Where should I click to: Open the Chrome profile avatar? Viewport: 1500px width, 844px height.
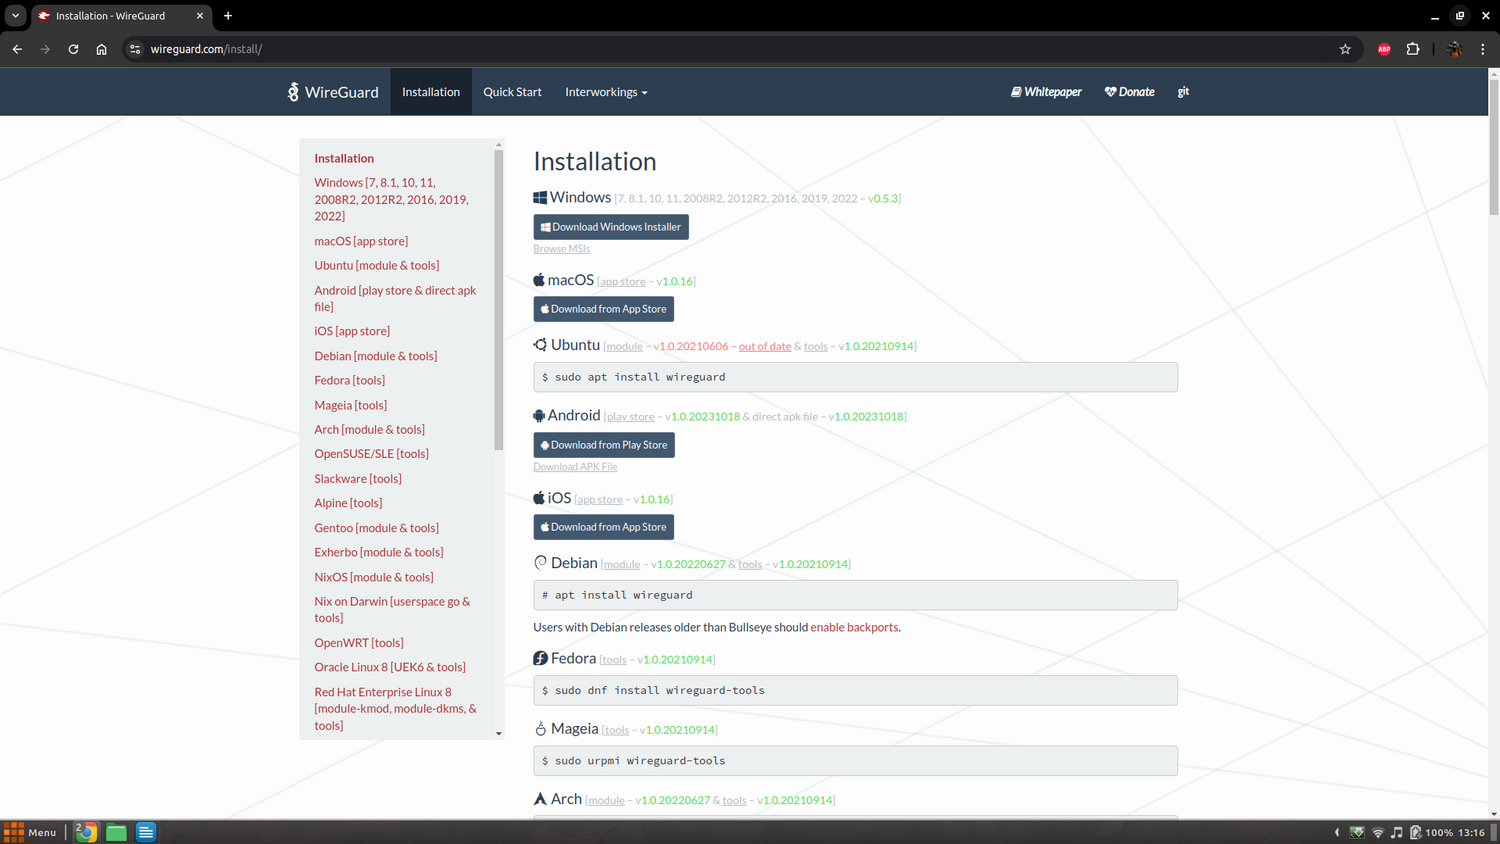[x=1454, y=49]
